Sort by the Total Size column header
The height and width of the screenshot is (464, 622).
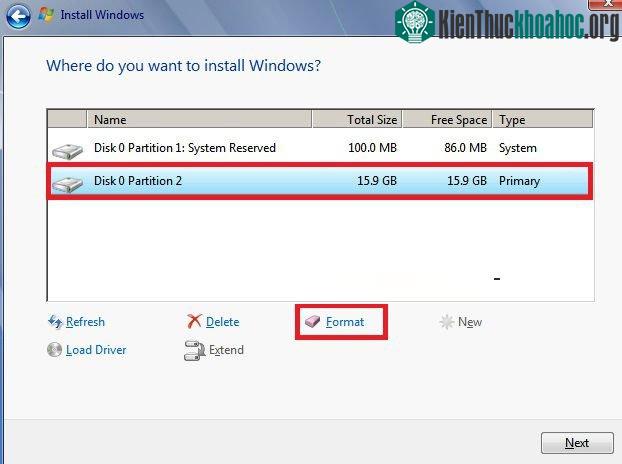pos(357,119)
